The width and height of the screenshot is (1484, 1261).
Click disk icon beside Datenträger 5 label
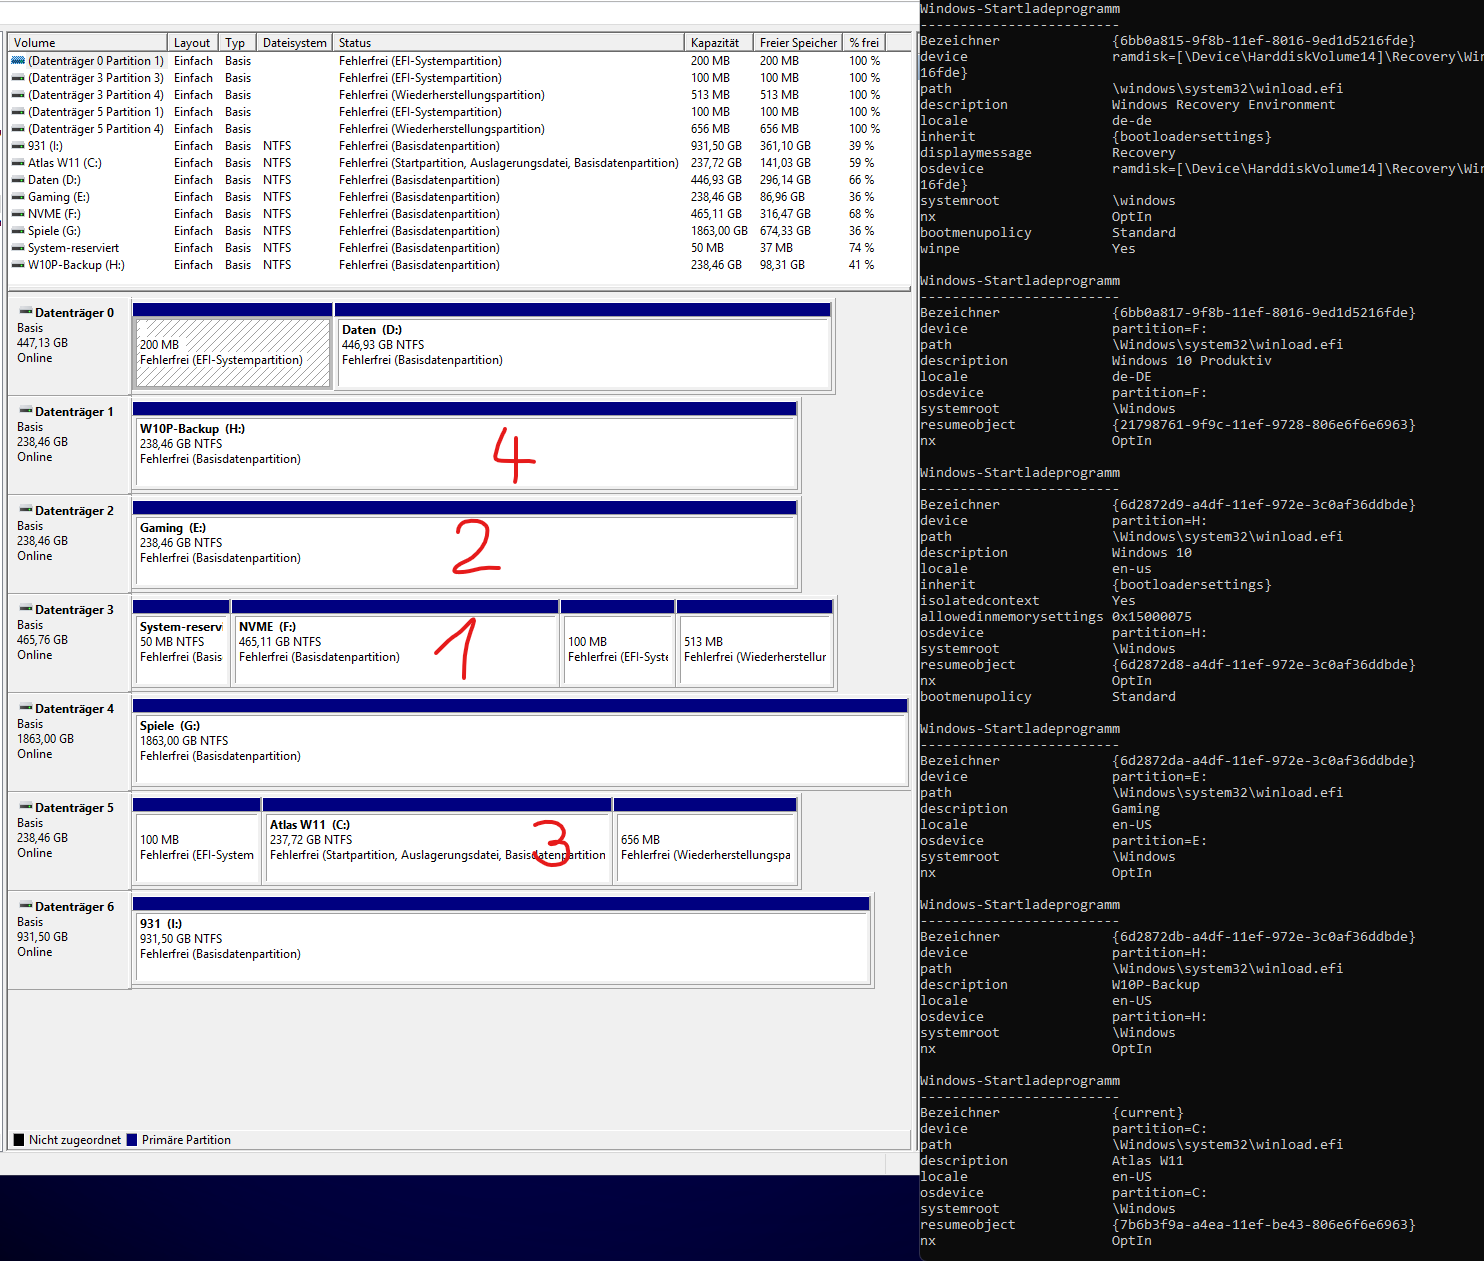pos(26,807)
